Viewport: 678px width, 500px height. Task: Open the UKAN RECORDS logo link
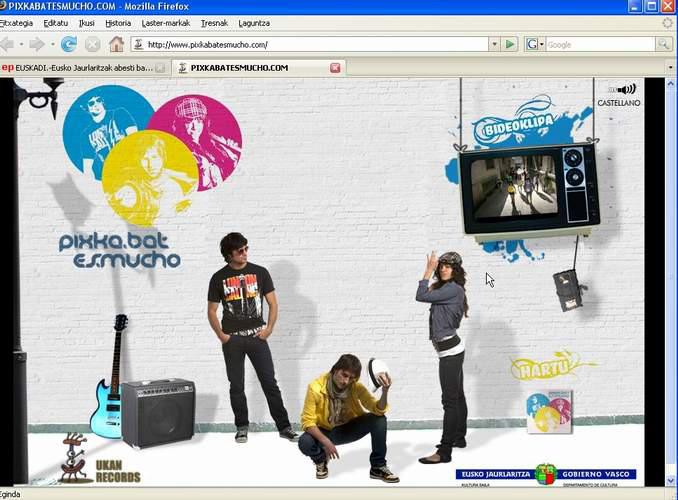[118, 471]
